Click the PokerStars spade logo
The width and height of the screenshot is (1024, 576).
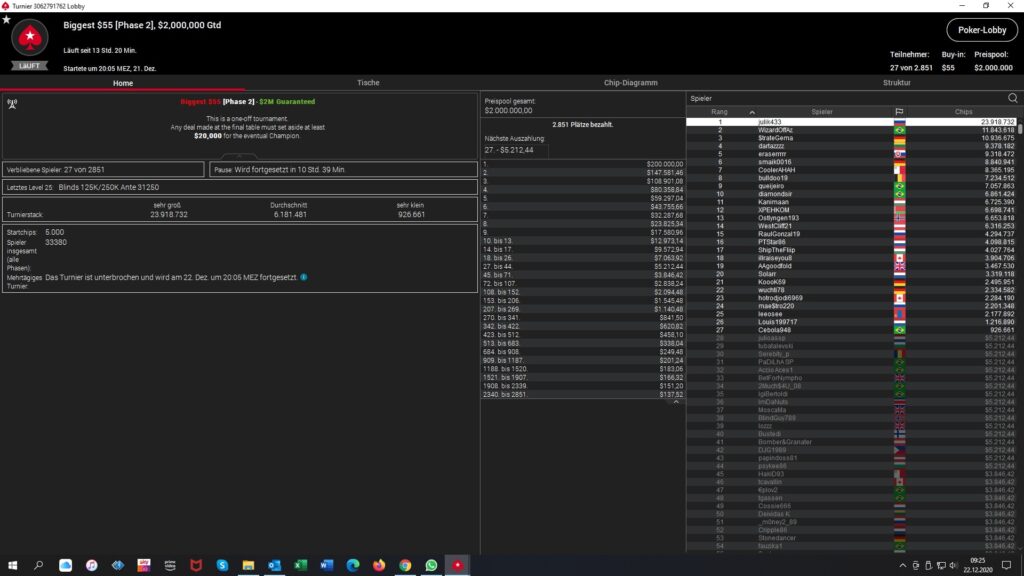coord(29,39)
